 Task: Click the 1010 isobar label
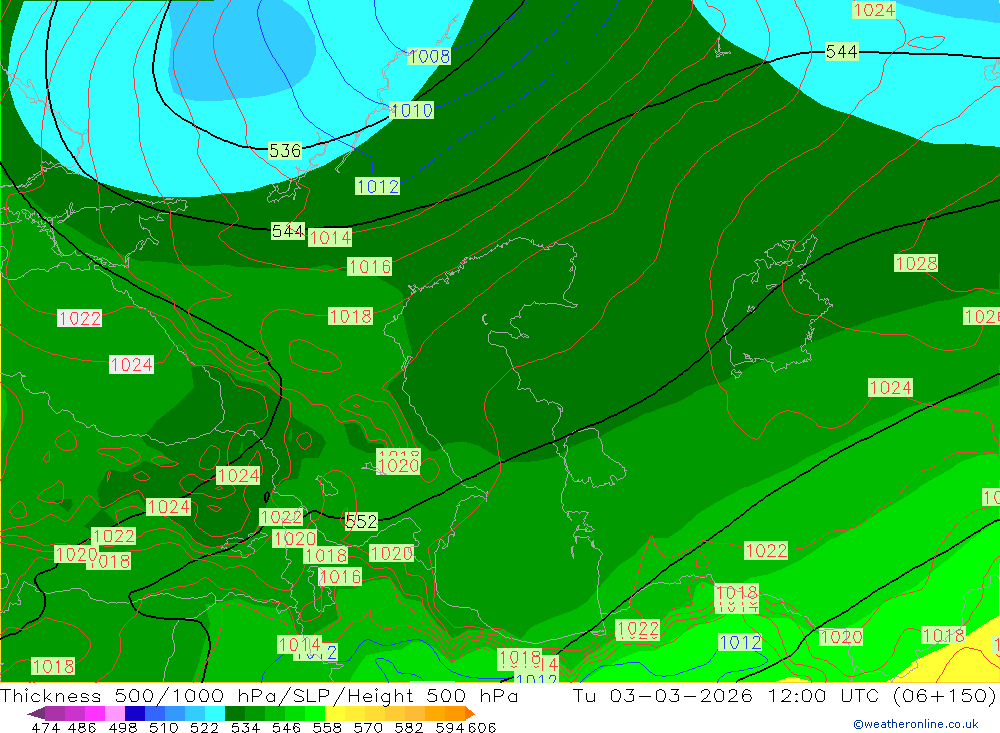[x=412, y=110]
